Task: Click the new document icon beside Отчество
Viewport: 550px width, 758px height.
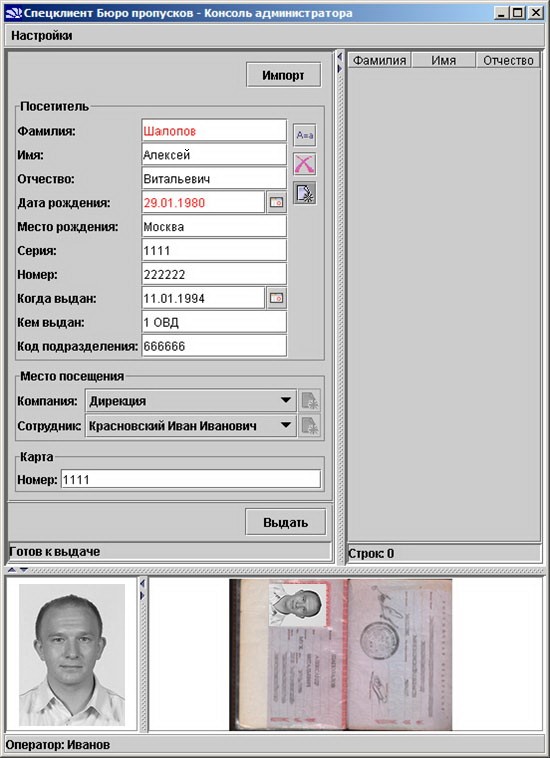Action: click(x=305, y=193)
